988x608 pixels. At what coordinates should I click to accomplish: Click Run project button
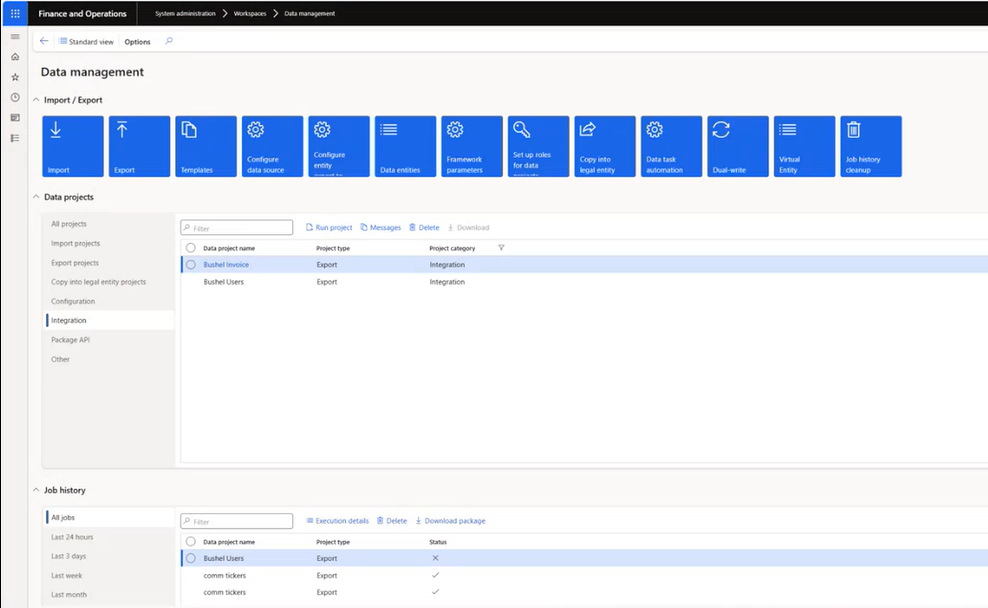pos(329,228)
